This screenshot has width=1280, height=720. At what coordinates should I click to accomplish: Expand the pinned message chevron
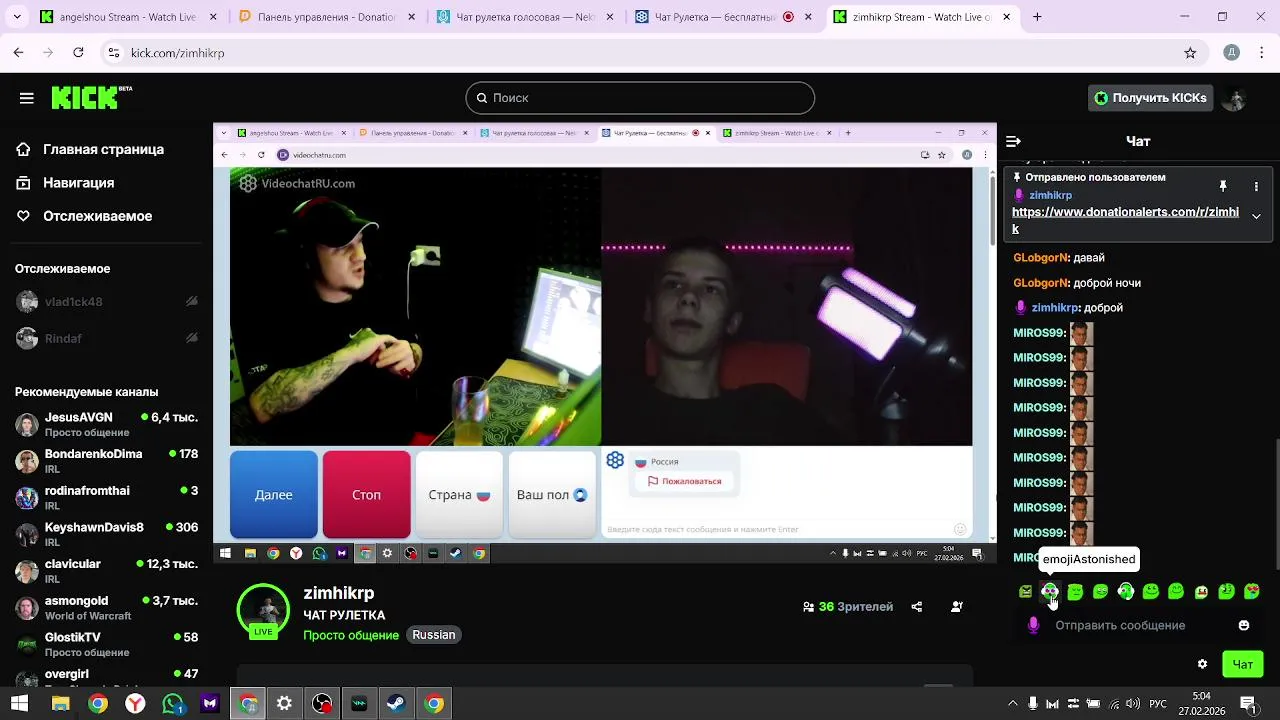(x=1256, y=216)
